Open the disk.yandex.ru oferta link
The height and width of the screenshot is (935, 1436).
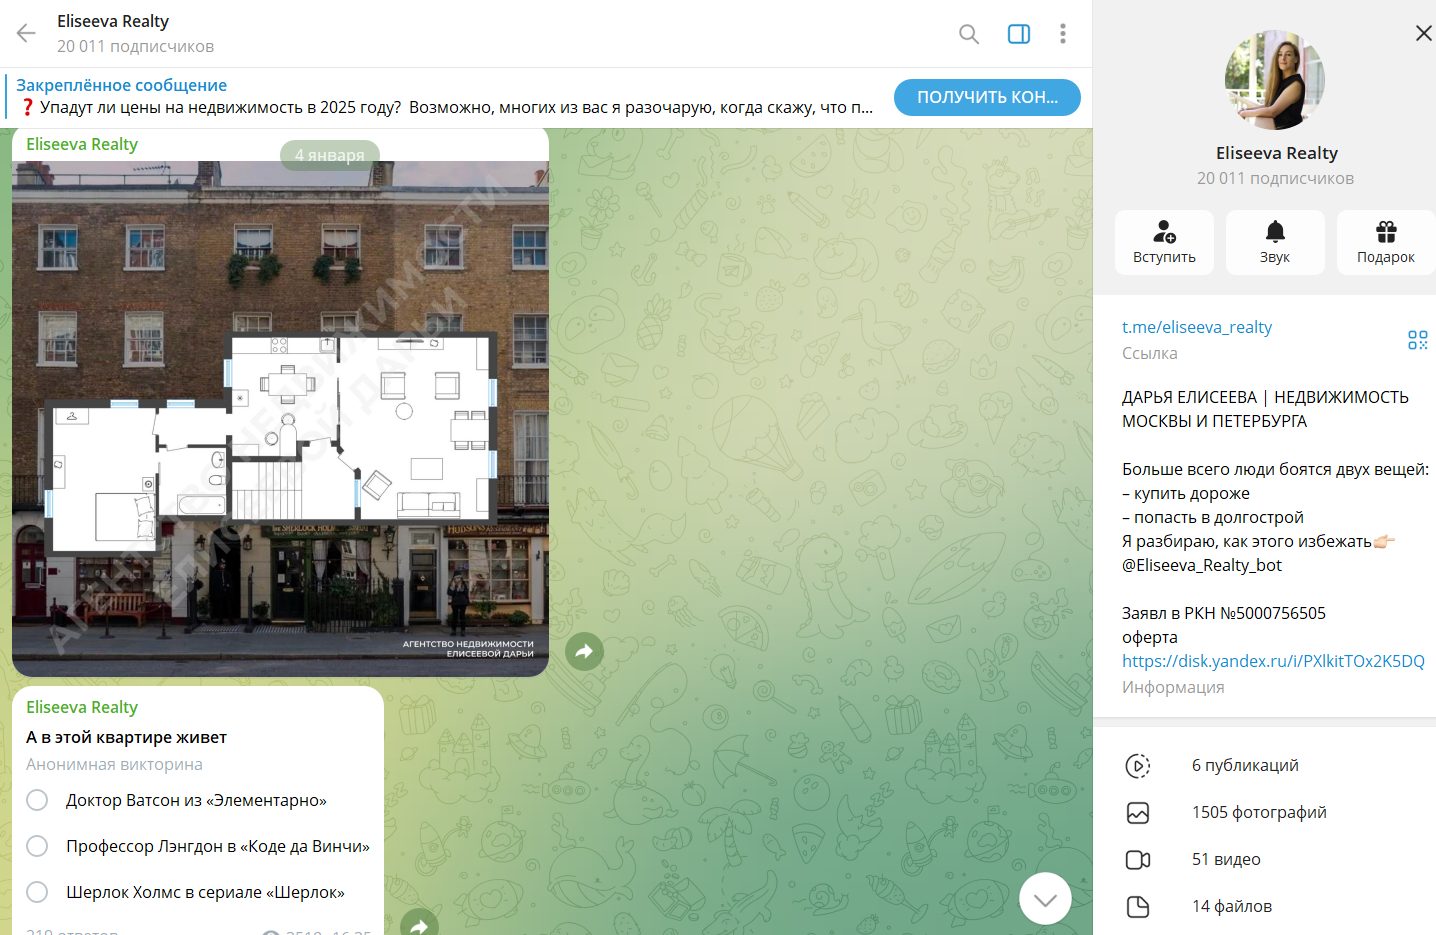(1272, 660)
